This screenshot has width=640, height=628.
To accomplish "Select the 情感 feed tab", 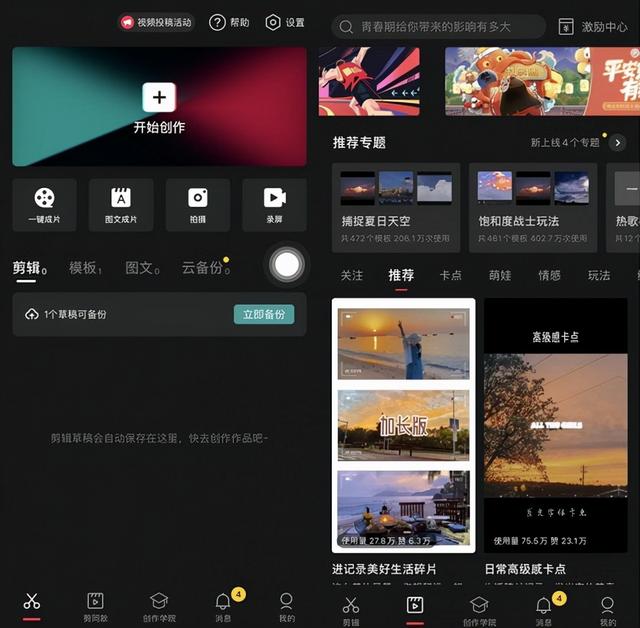I will [x=549, y=275].
